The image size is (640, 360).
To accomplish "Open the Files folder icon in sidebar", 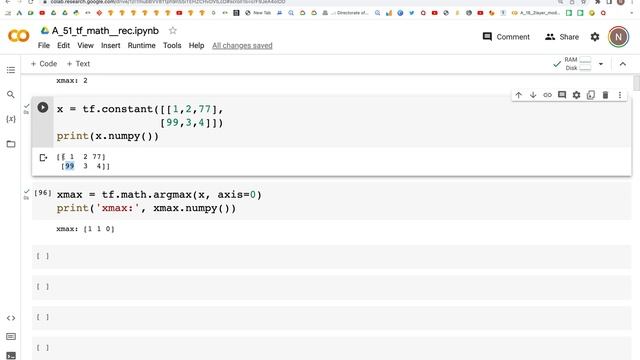I will (11, 144).
